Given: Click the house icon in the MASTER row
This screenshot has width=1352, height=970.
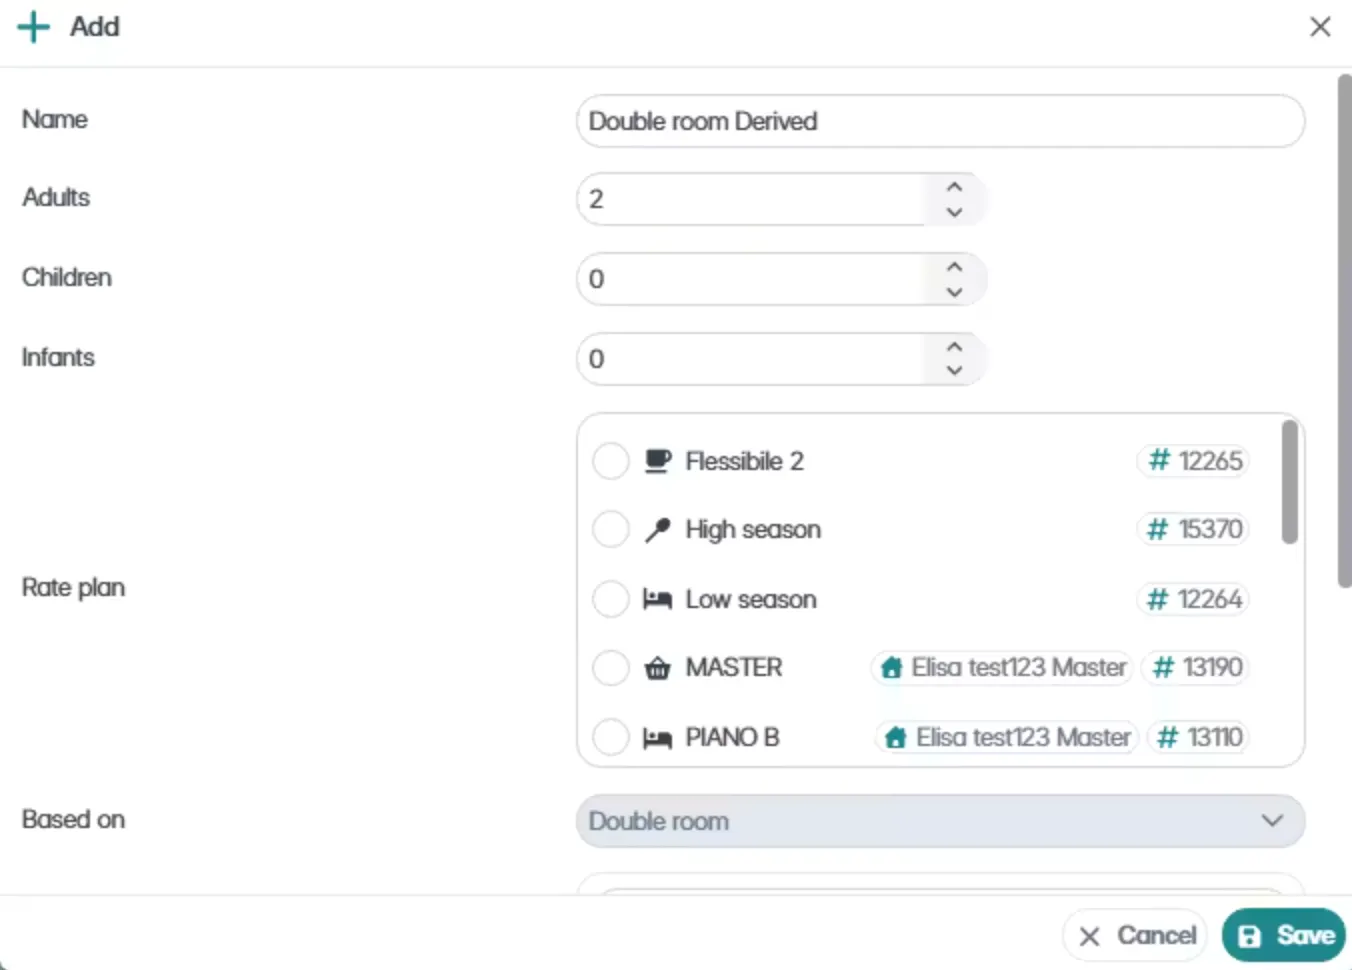Looking at the screenshot, I should [892, 668].
